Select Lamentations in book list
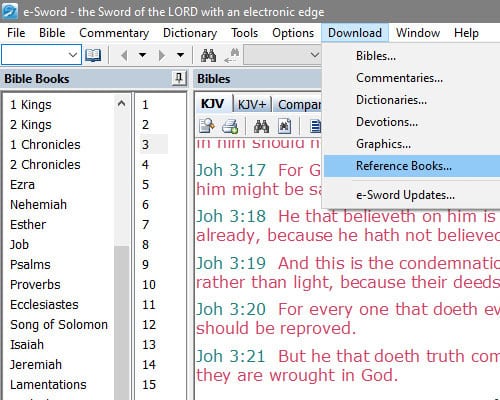The image size is (500, 400). coord(48,385)
